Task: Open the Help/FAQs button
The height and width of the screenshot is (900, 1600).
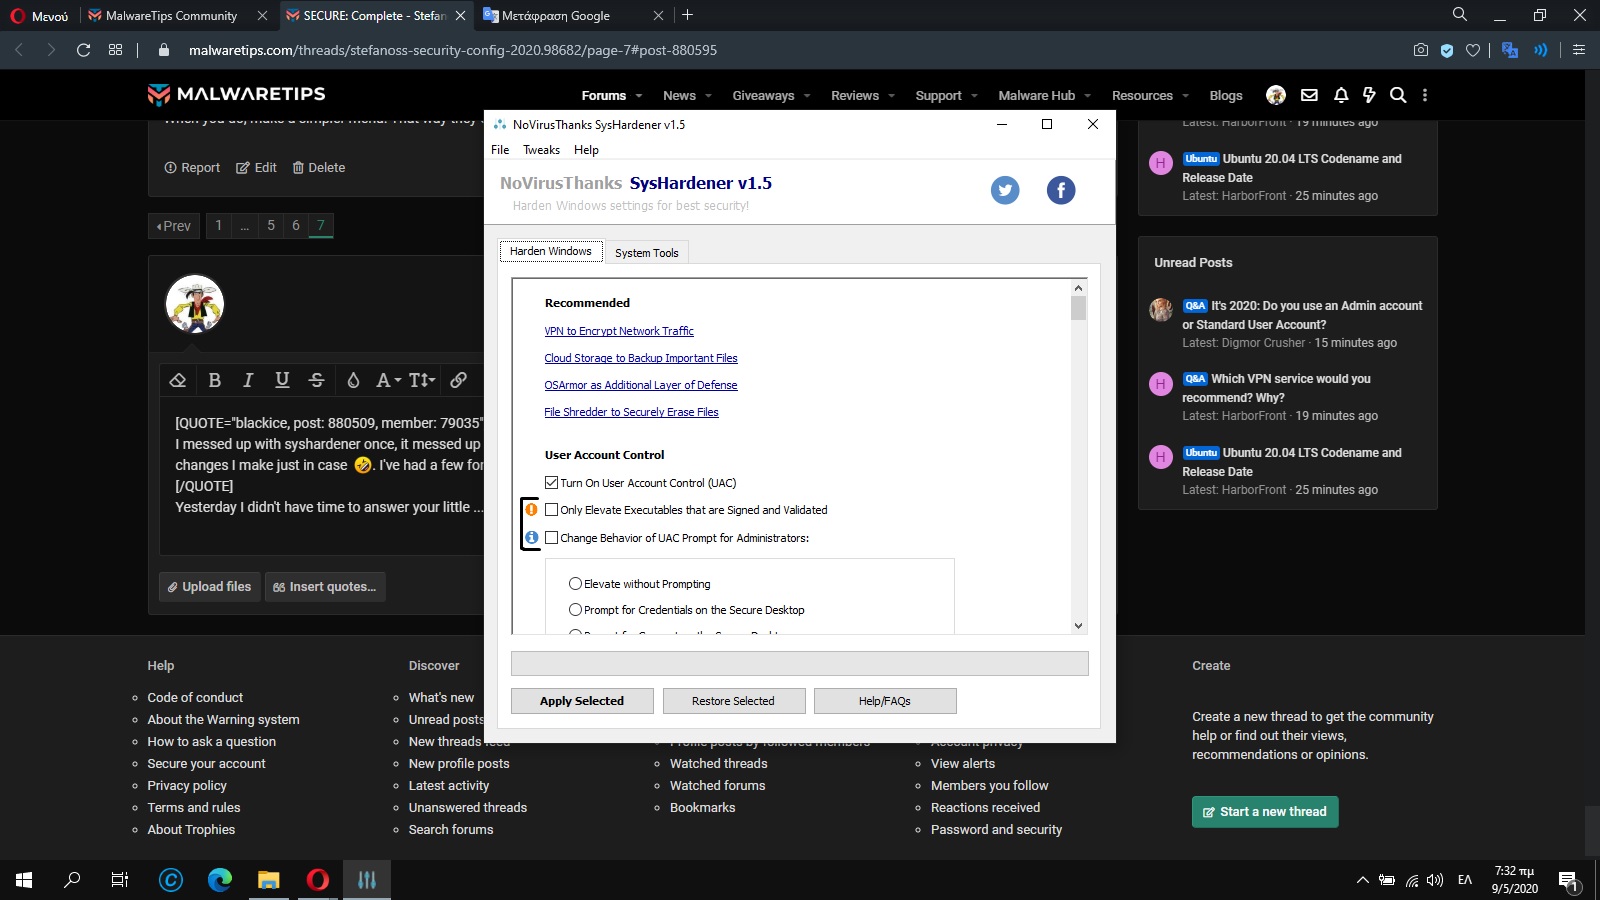Action: pos(885,701)
